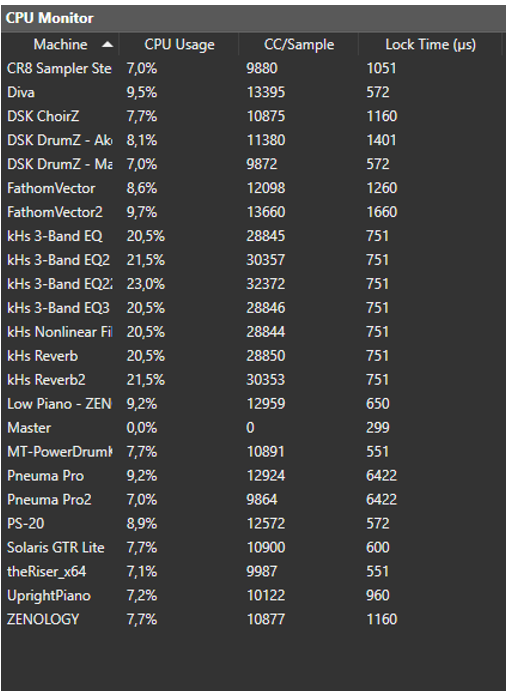Select the kHs Nonlinear Filter row

254,332
